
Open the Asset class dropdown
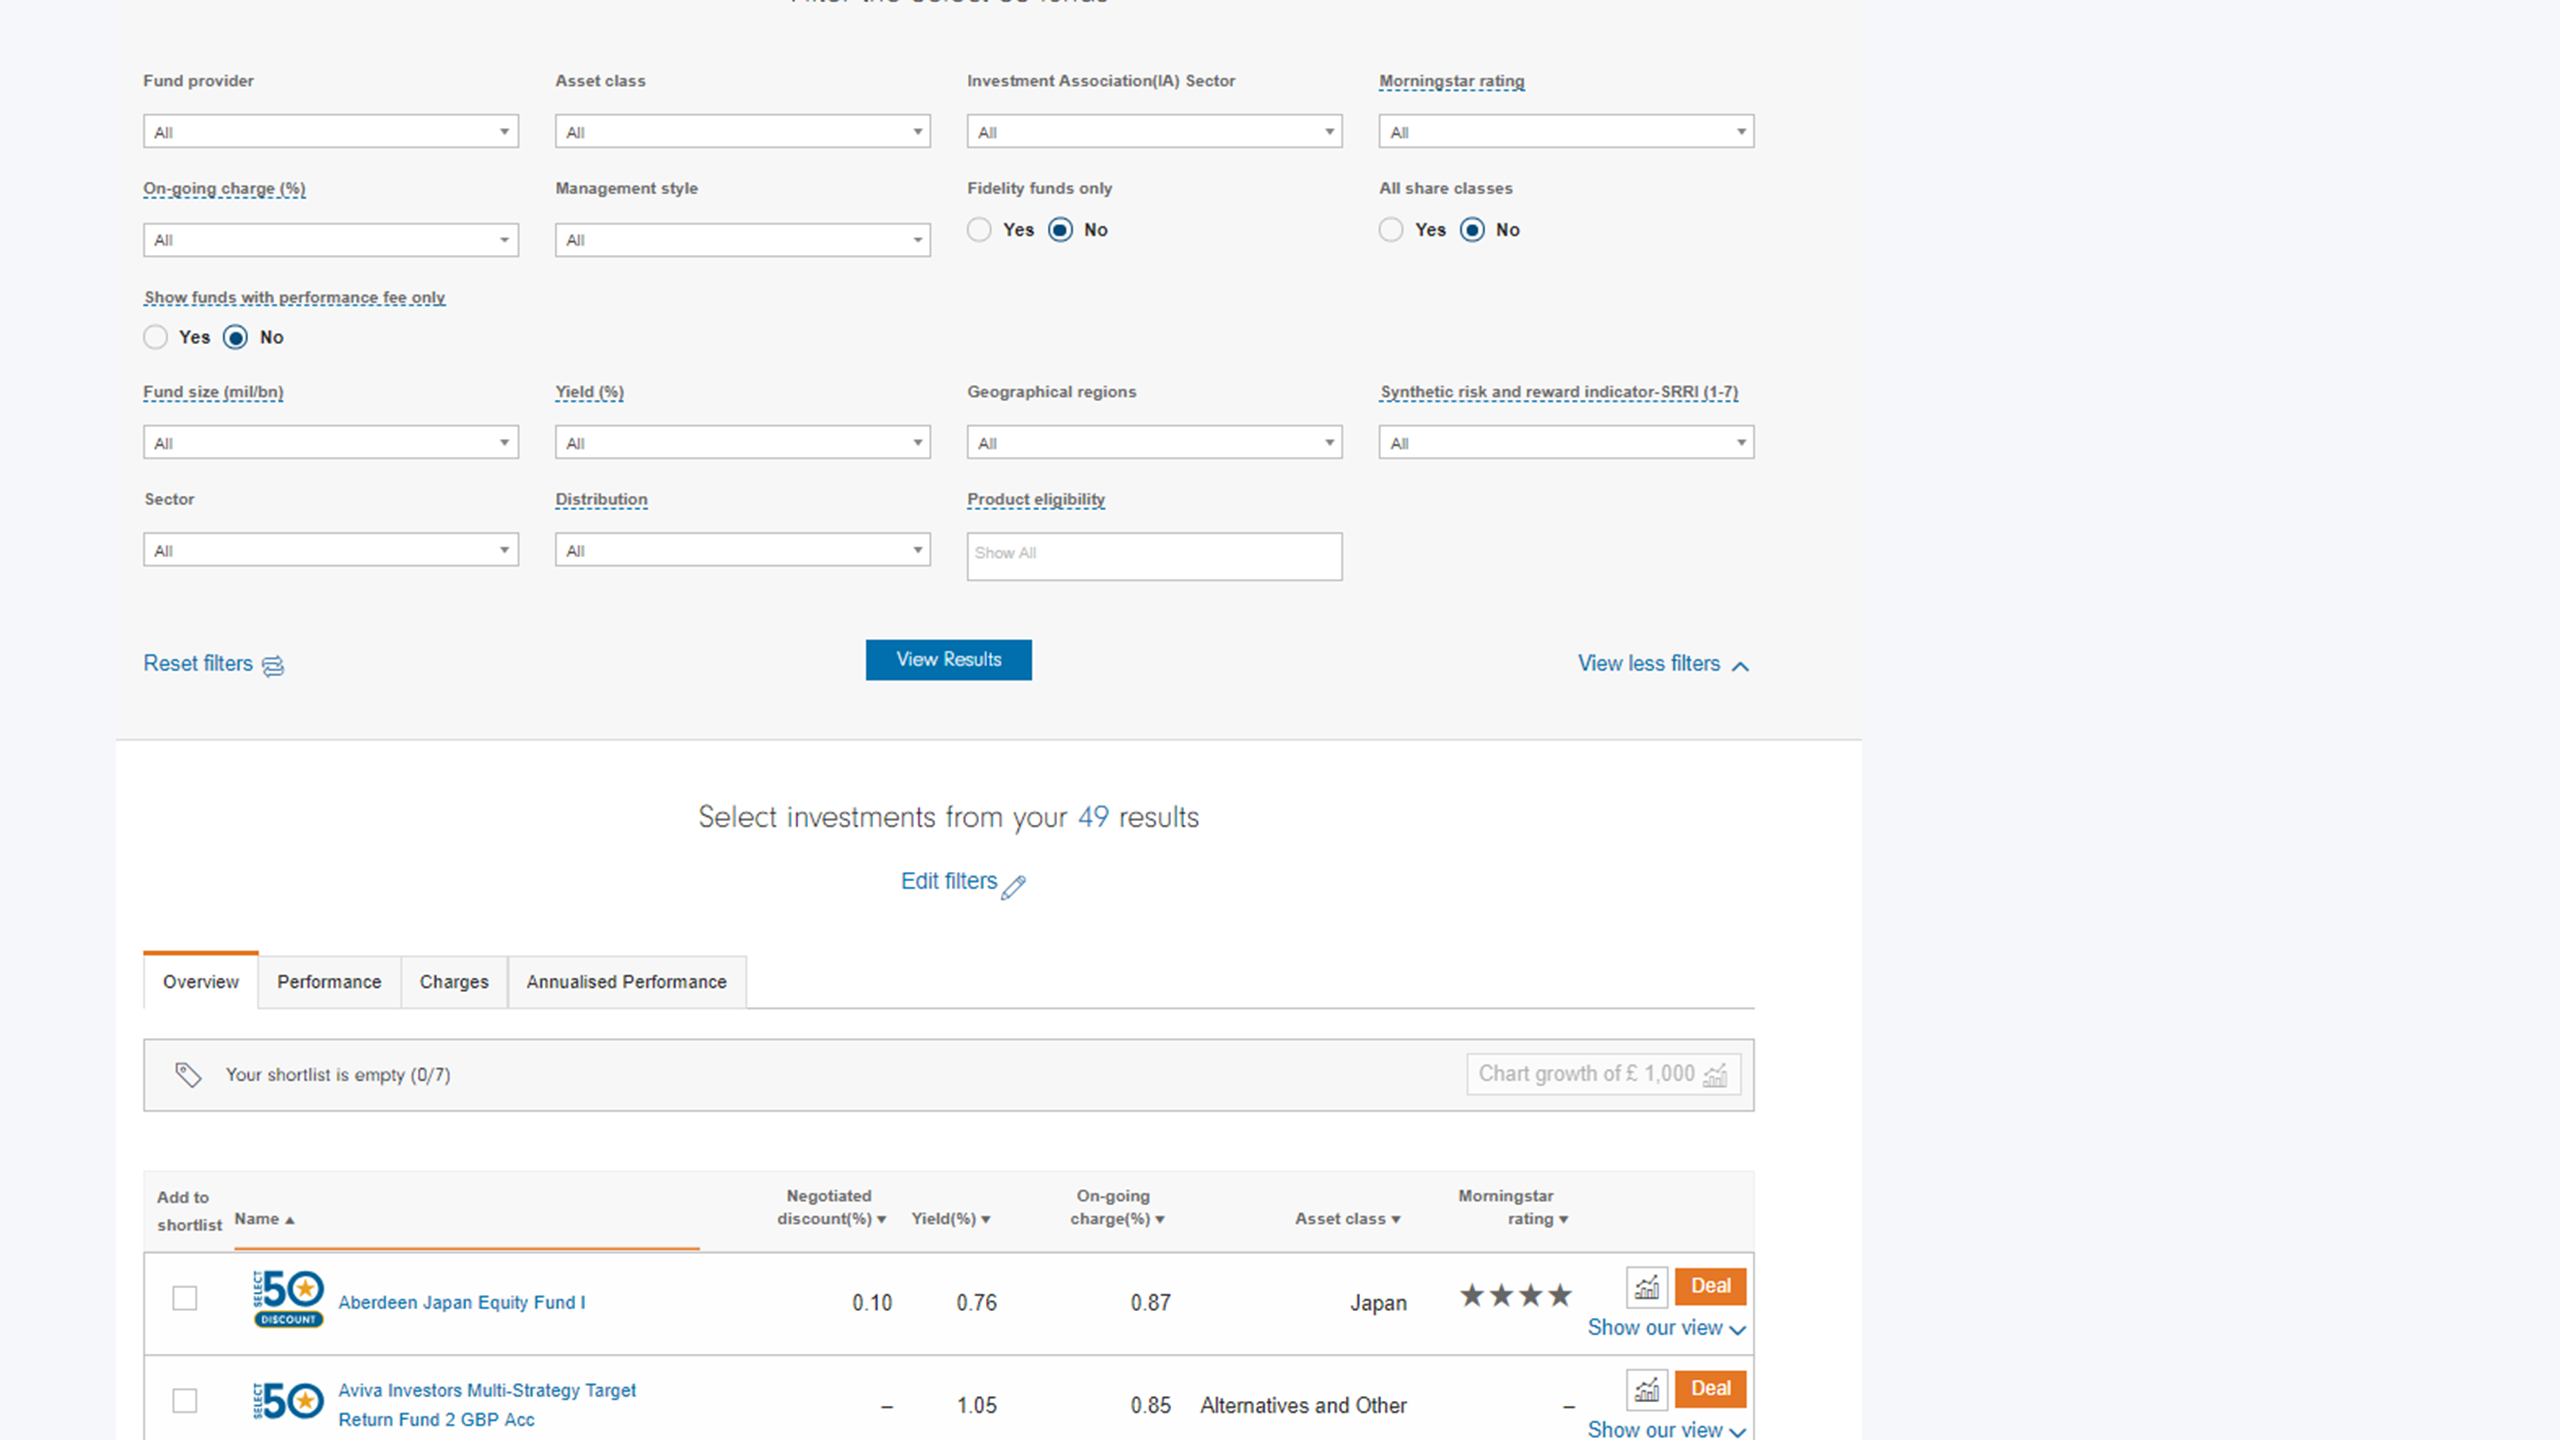[743, 132]
